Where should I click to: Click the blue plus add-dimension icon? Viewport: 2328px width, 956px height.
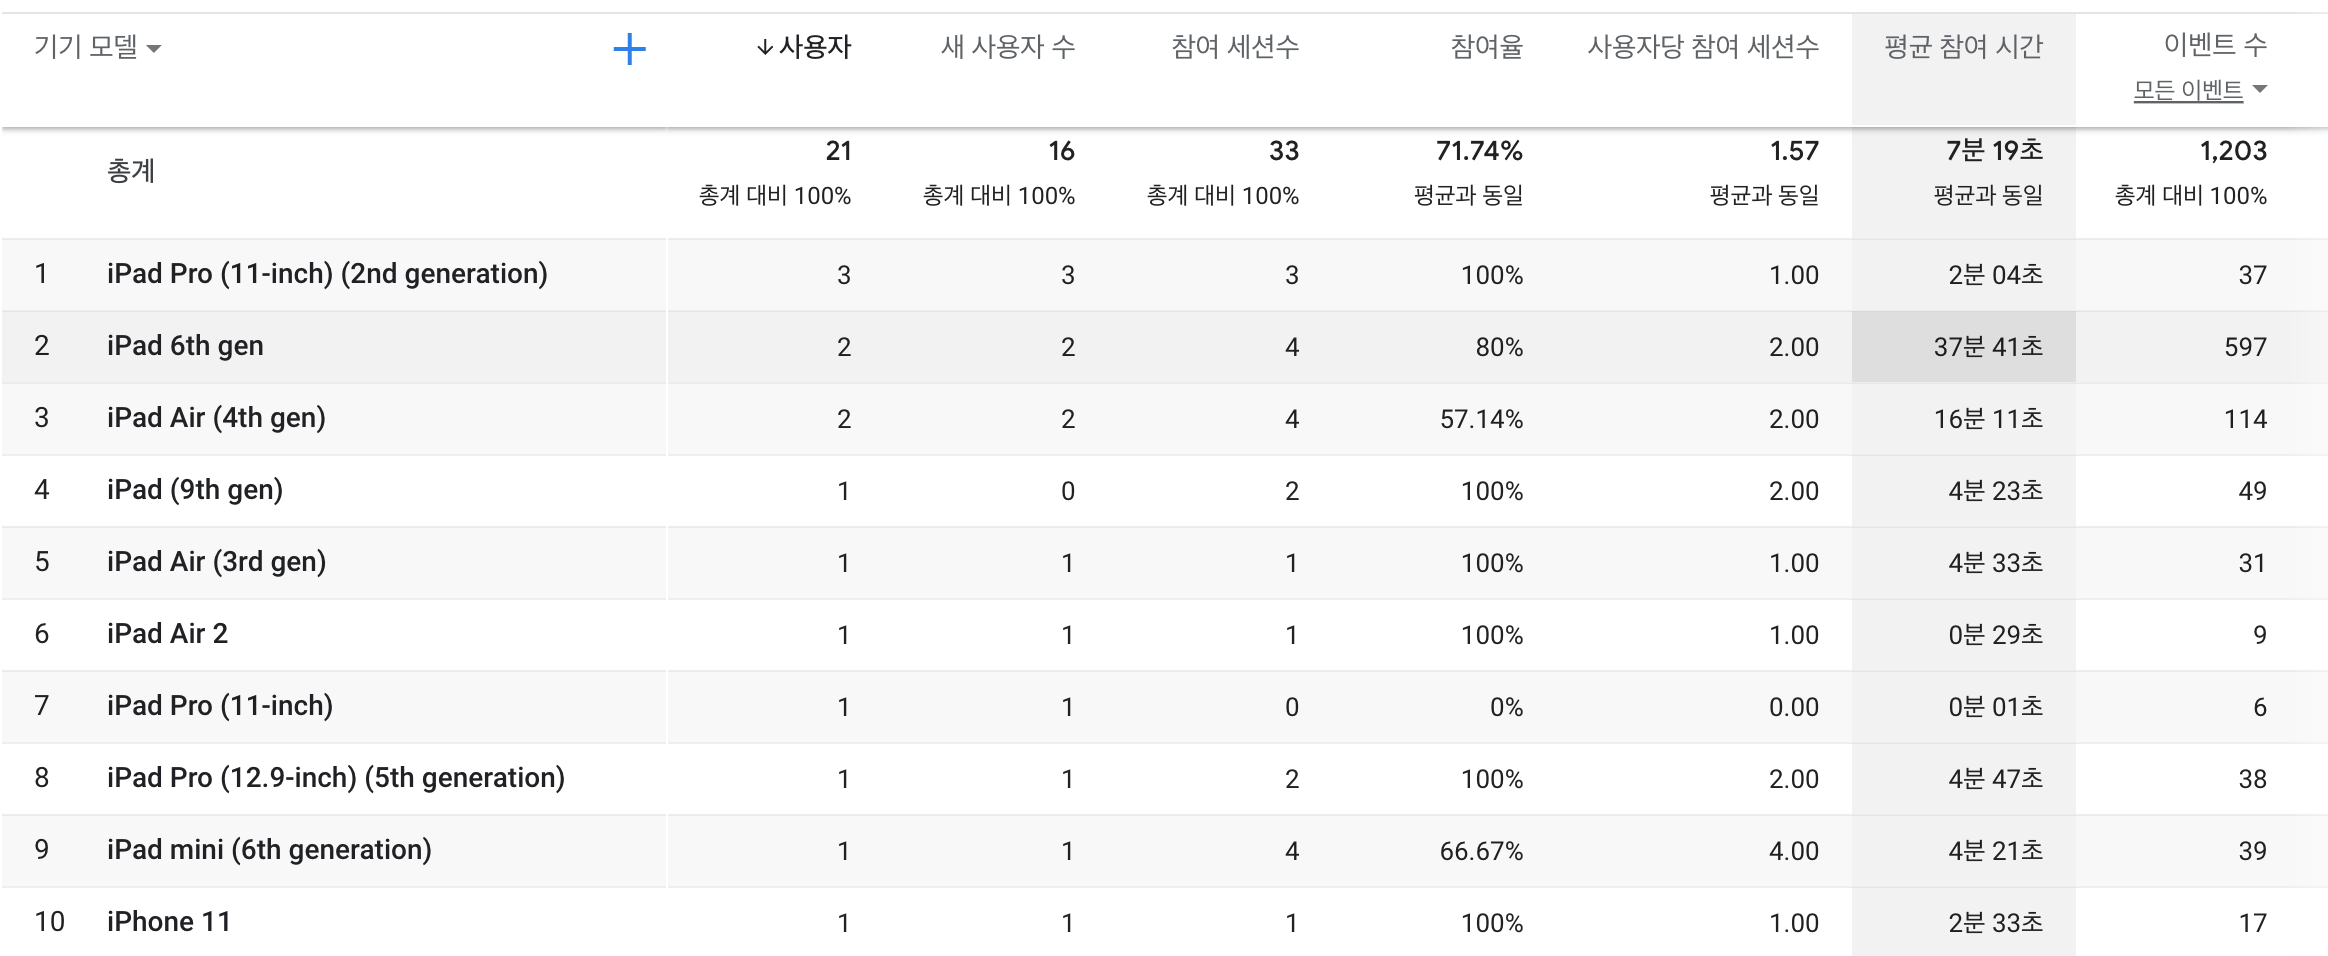[629, 49]
